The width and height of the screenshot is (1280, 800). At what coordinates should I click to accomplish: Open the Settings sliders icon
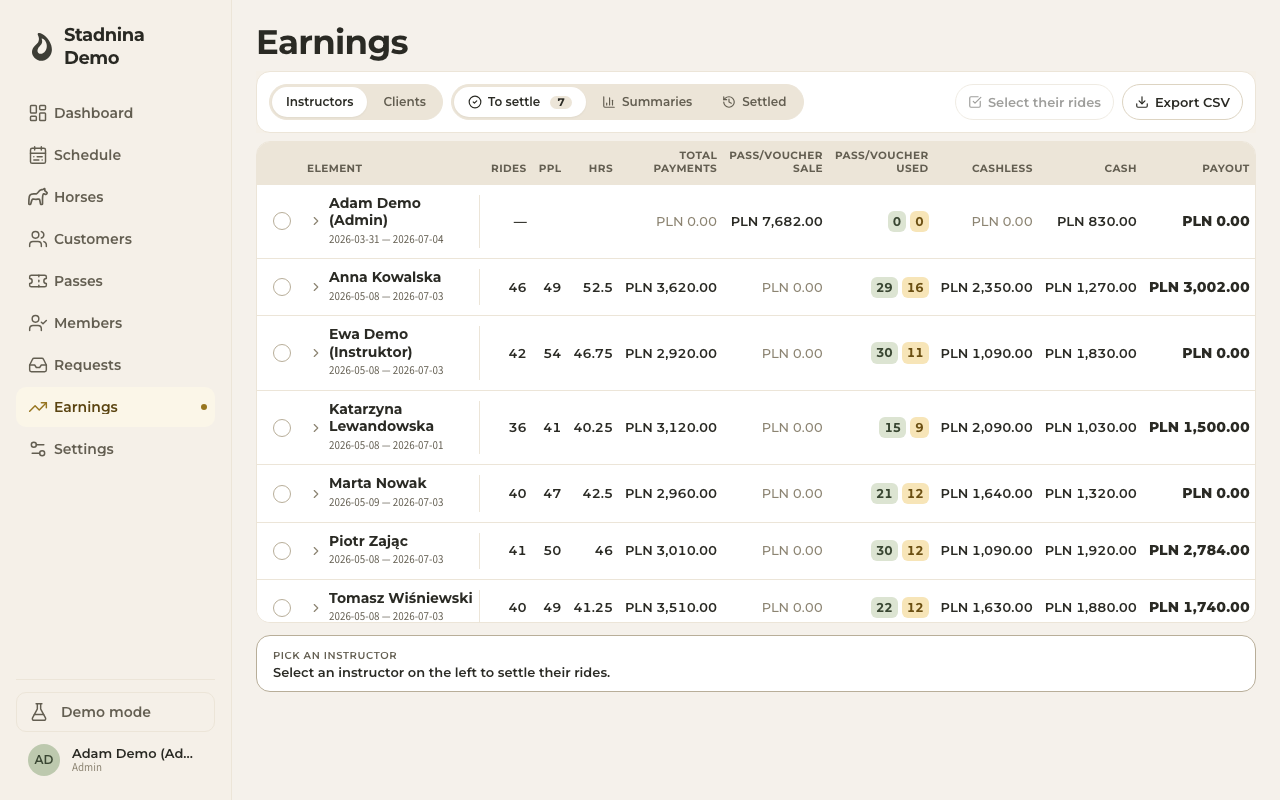[38, 449]
